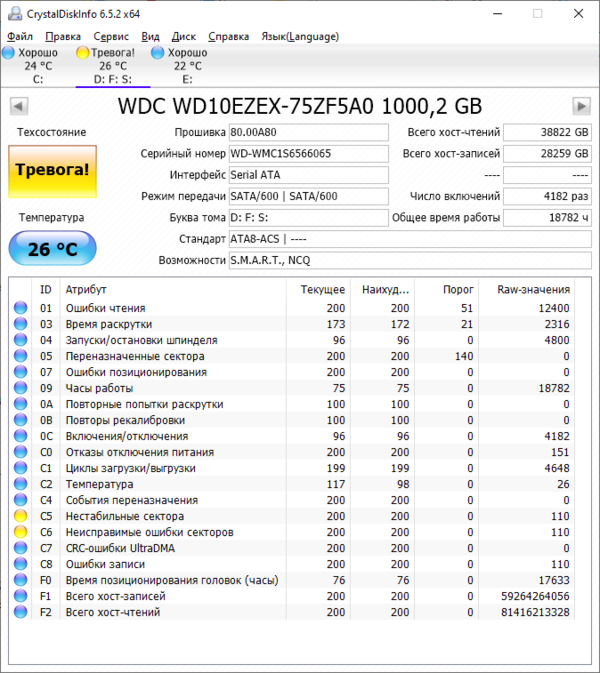600x673 pixels.
Task: Click the ID column header
Action: coord(46,290)
